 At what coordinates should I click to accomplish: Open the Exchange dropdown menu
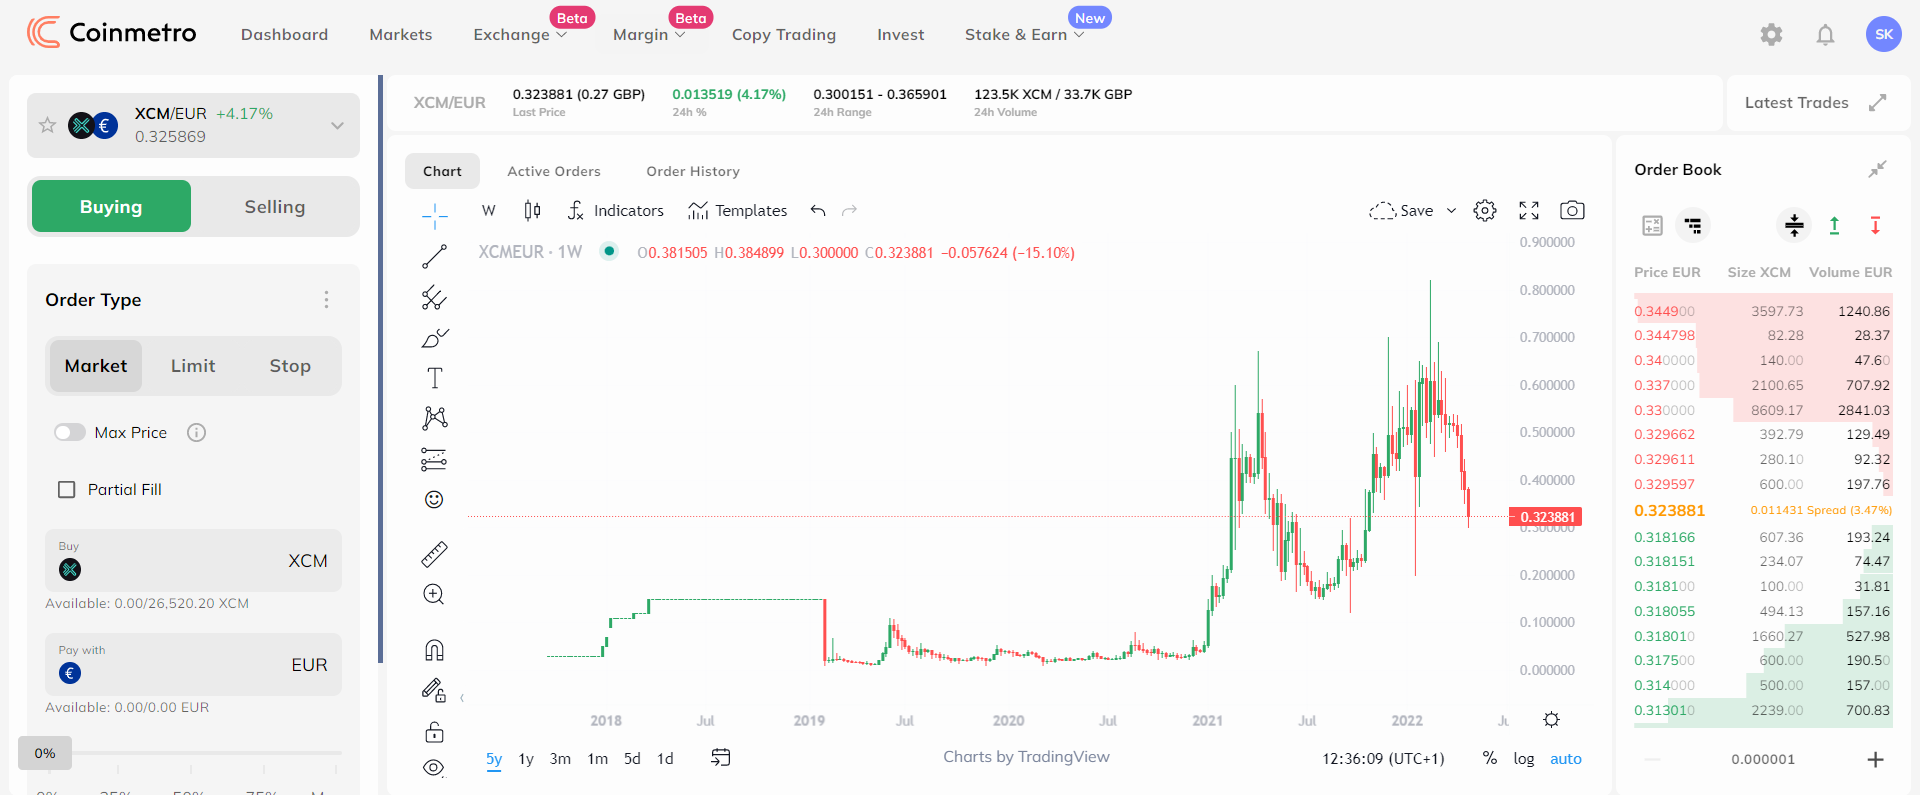520,34
